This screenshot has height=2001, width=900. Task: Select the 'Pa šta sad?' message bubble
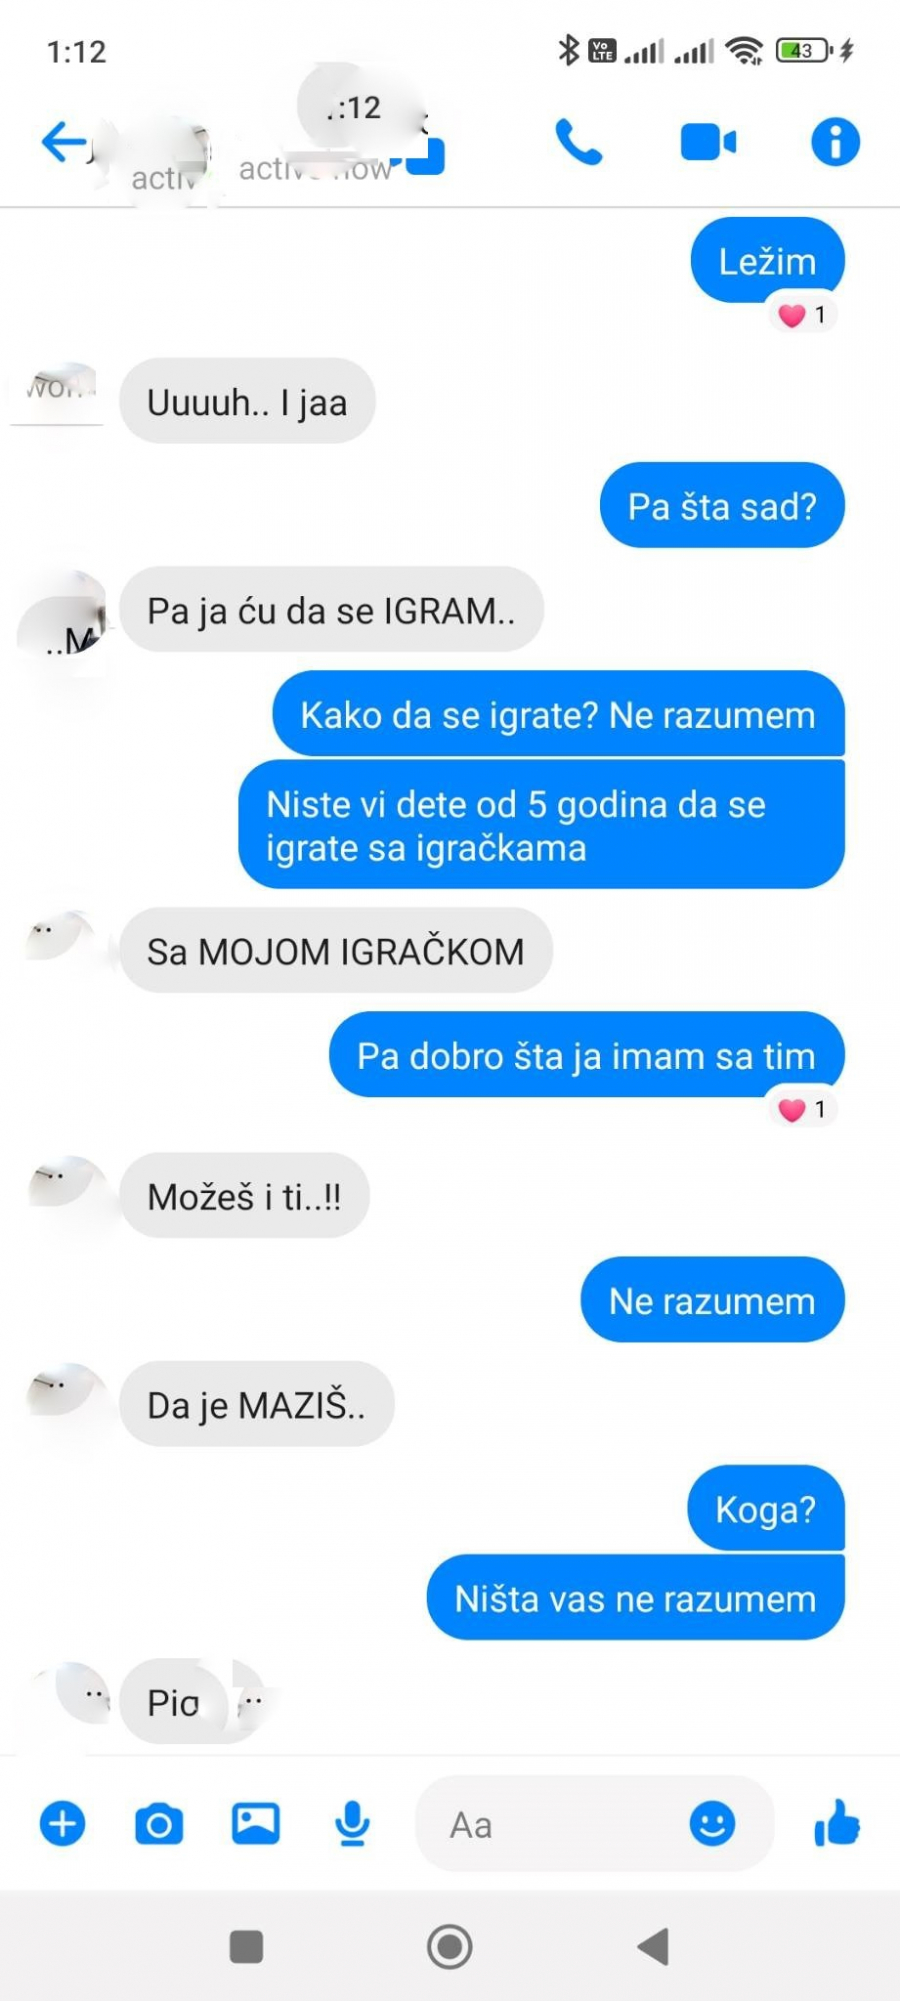(722, 506)
